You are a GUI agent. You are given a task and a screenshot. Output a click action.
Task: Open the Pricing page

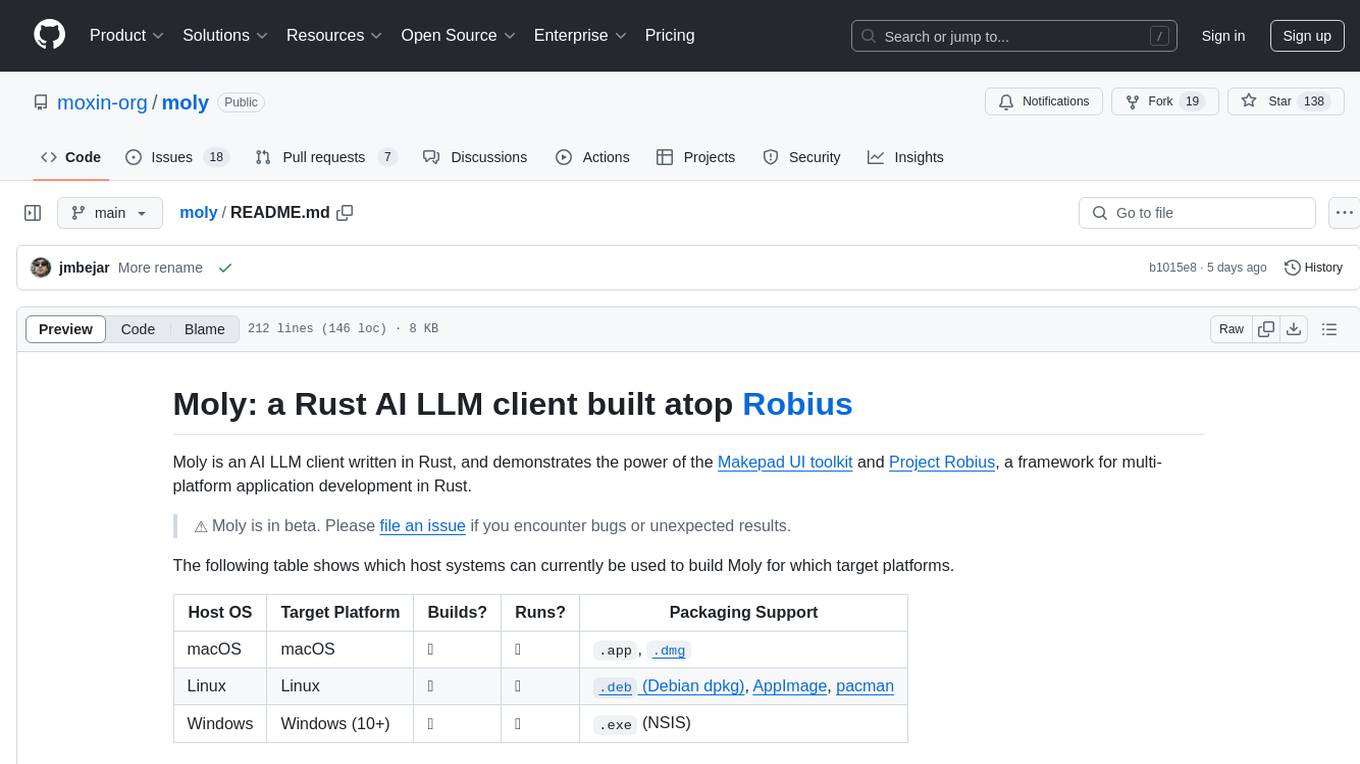coord(670,35)
